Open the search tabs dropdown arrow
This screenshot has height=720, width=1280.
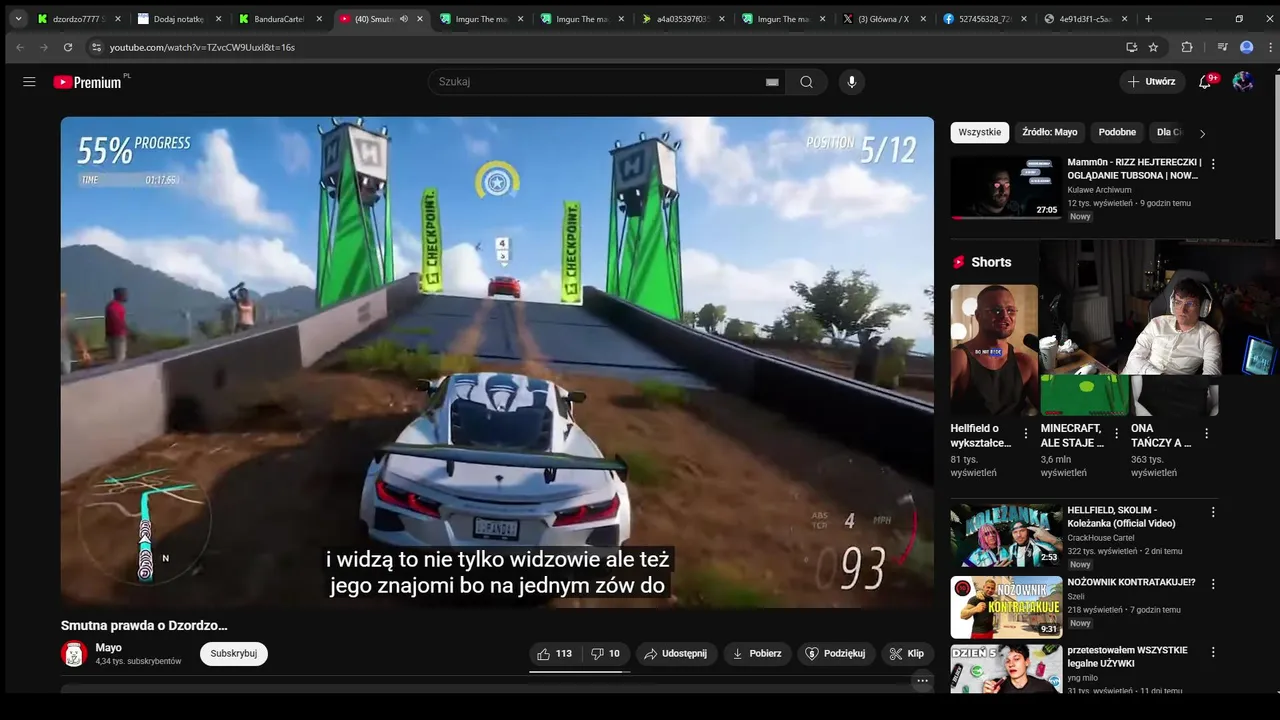[x=18, y=19]
